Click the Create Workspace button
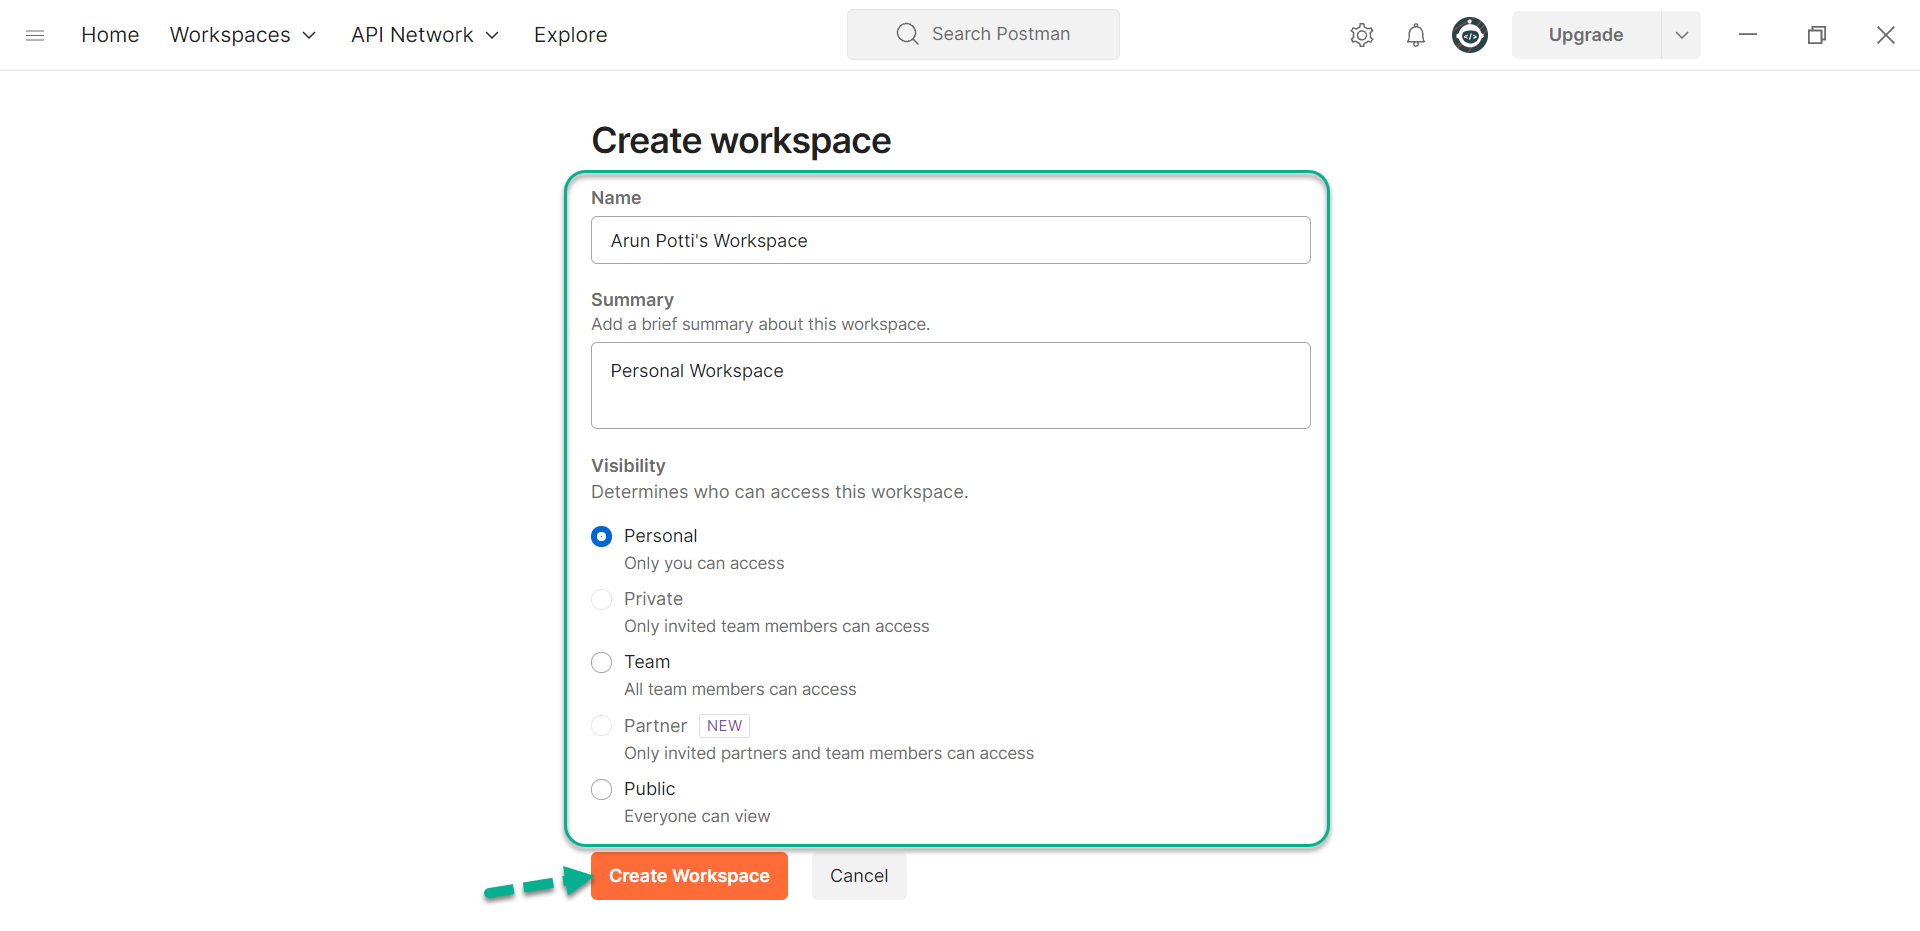1920x931 pixels. [688, 875]
